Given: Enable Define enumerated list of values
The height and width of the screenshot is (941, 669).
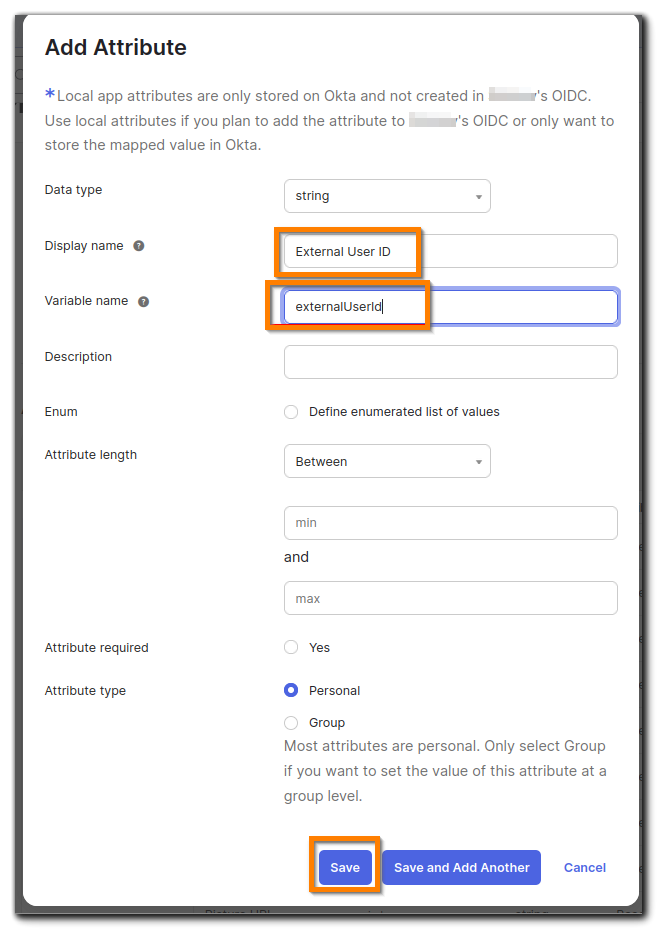Looking at the screenshot, I should (291, 412).
